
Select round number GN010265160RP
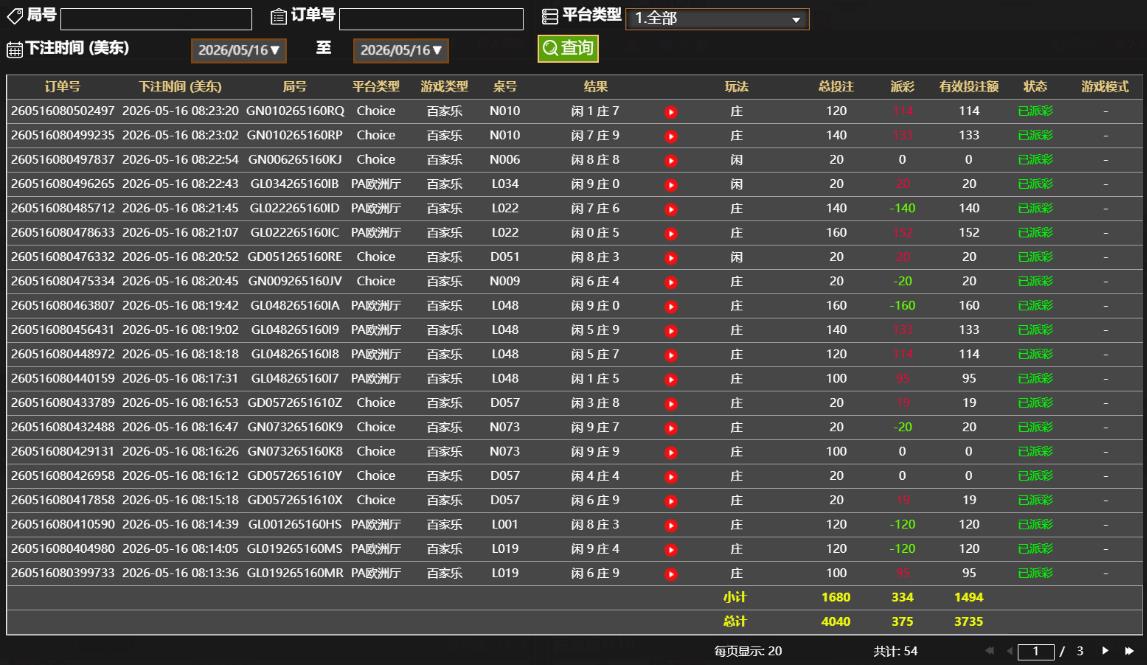(x=295, y=135)
